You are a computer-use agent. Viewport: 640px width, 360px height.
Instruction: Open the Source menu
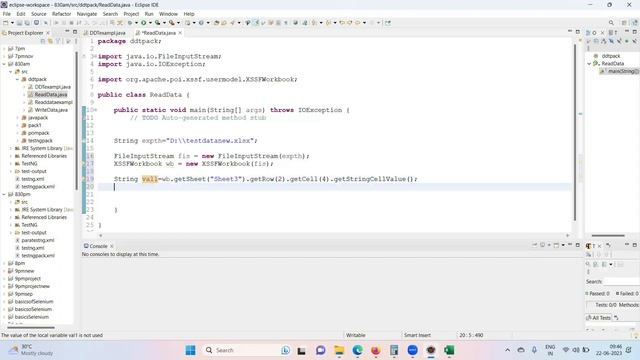click(x=39, y=14)
